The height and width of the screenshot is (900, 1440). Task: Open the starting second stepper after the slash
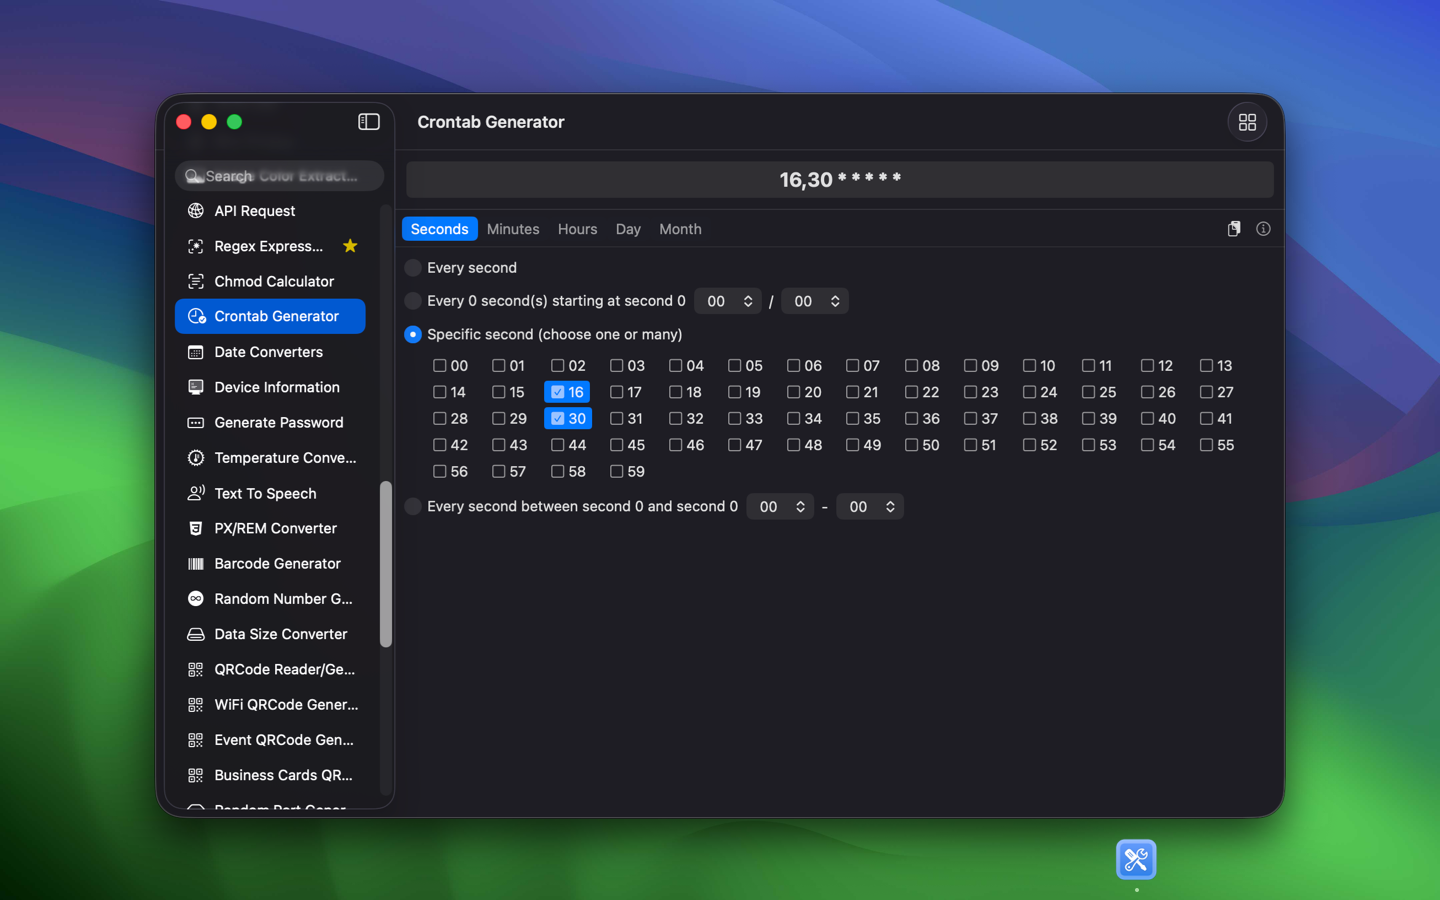(x=815, y=301)
